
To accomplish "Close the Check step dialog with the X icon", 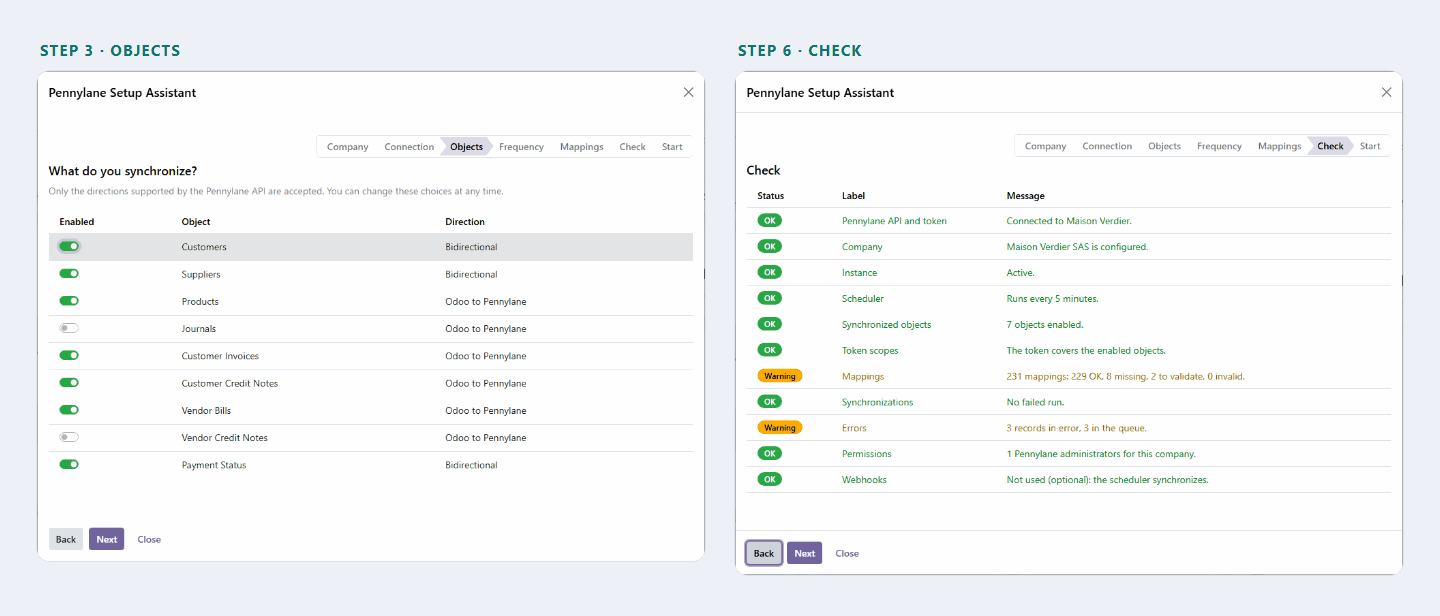I will 1386,92.
